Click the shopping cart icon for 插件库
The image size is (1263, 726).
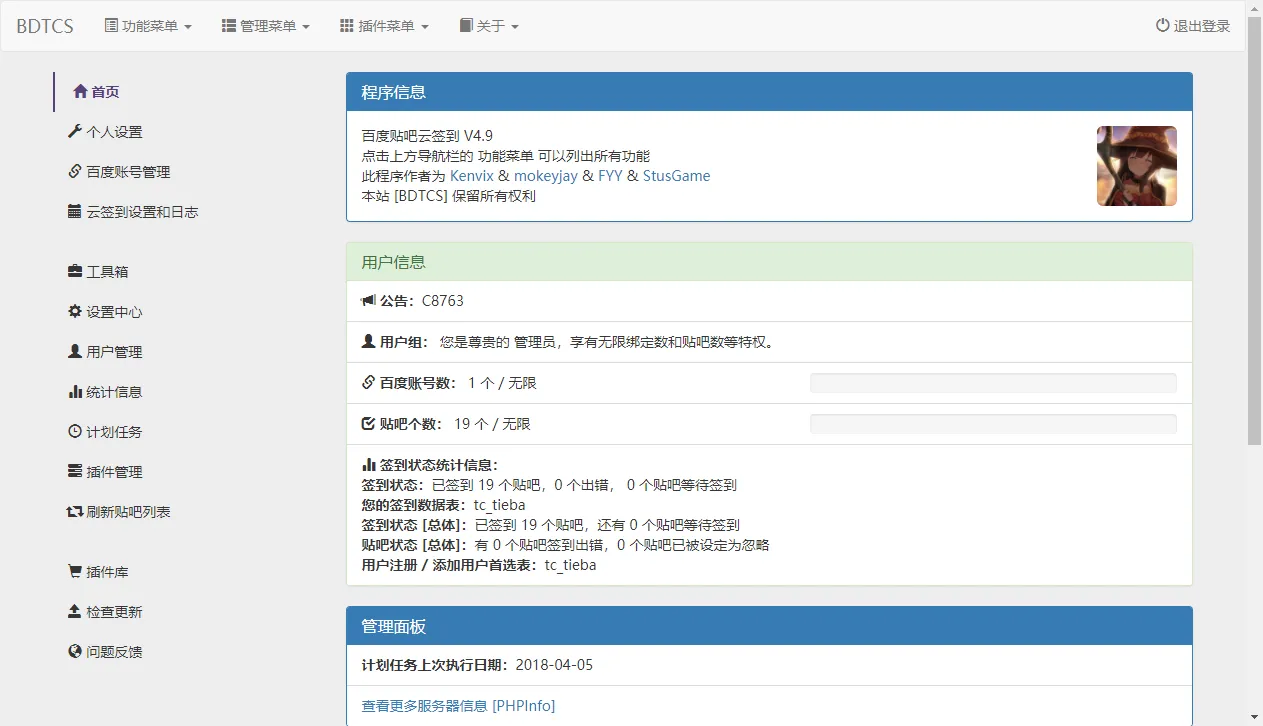click(x=74, y=572)
